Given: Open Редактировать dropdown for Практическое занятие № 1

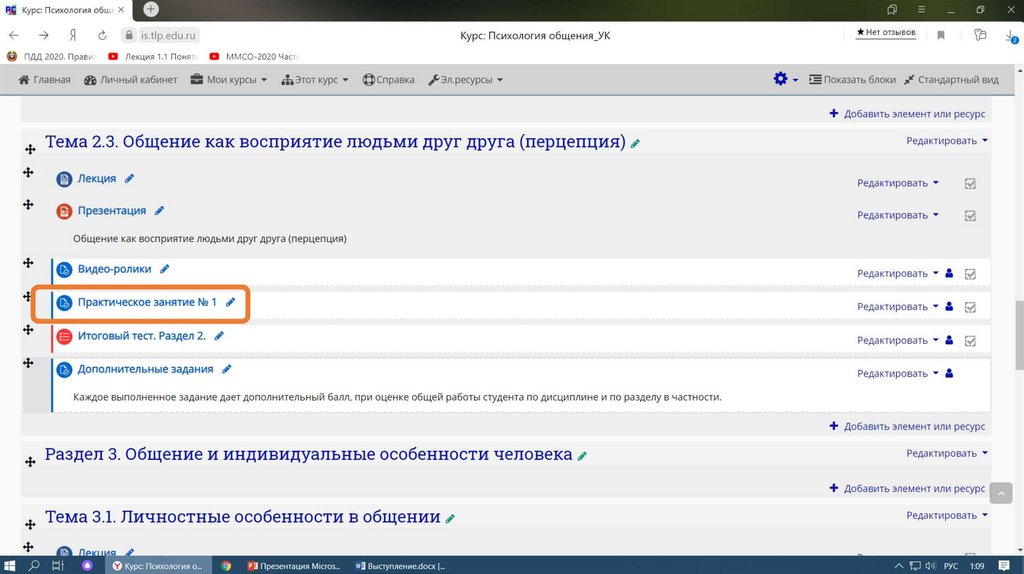Looking at the screenshot, I should [x=897, y=307].
